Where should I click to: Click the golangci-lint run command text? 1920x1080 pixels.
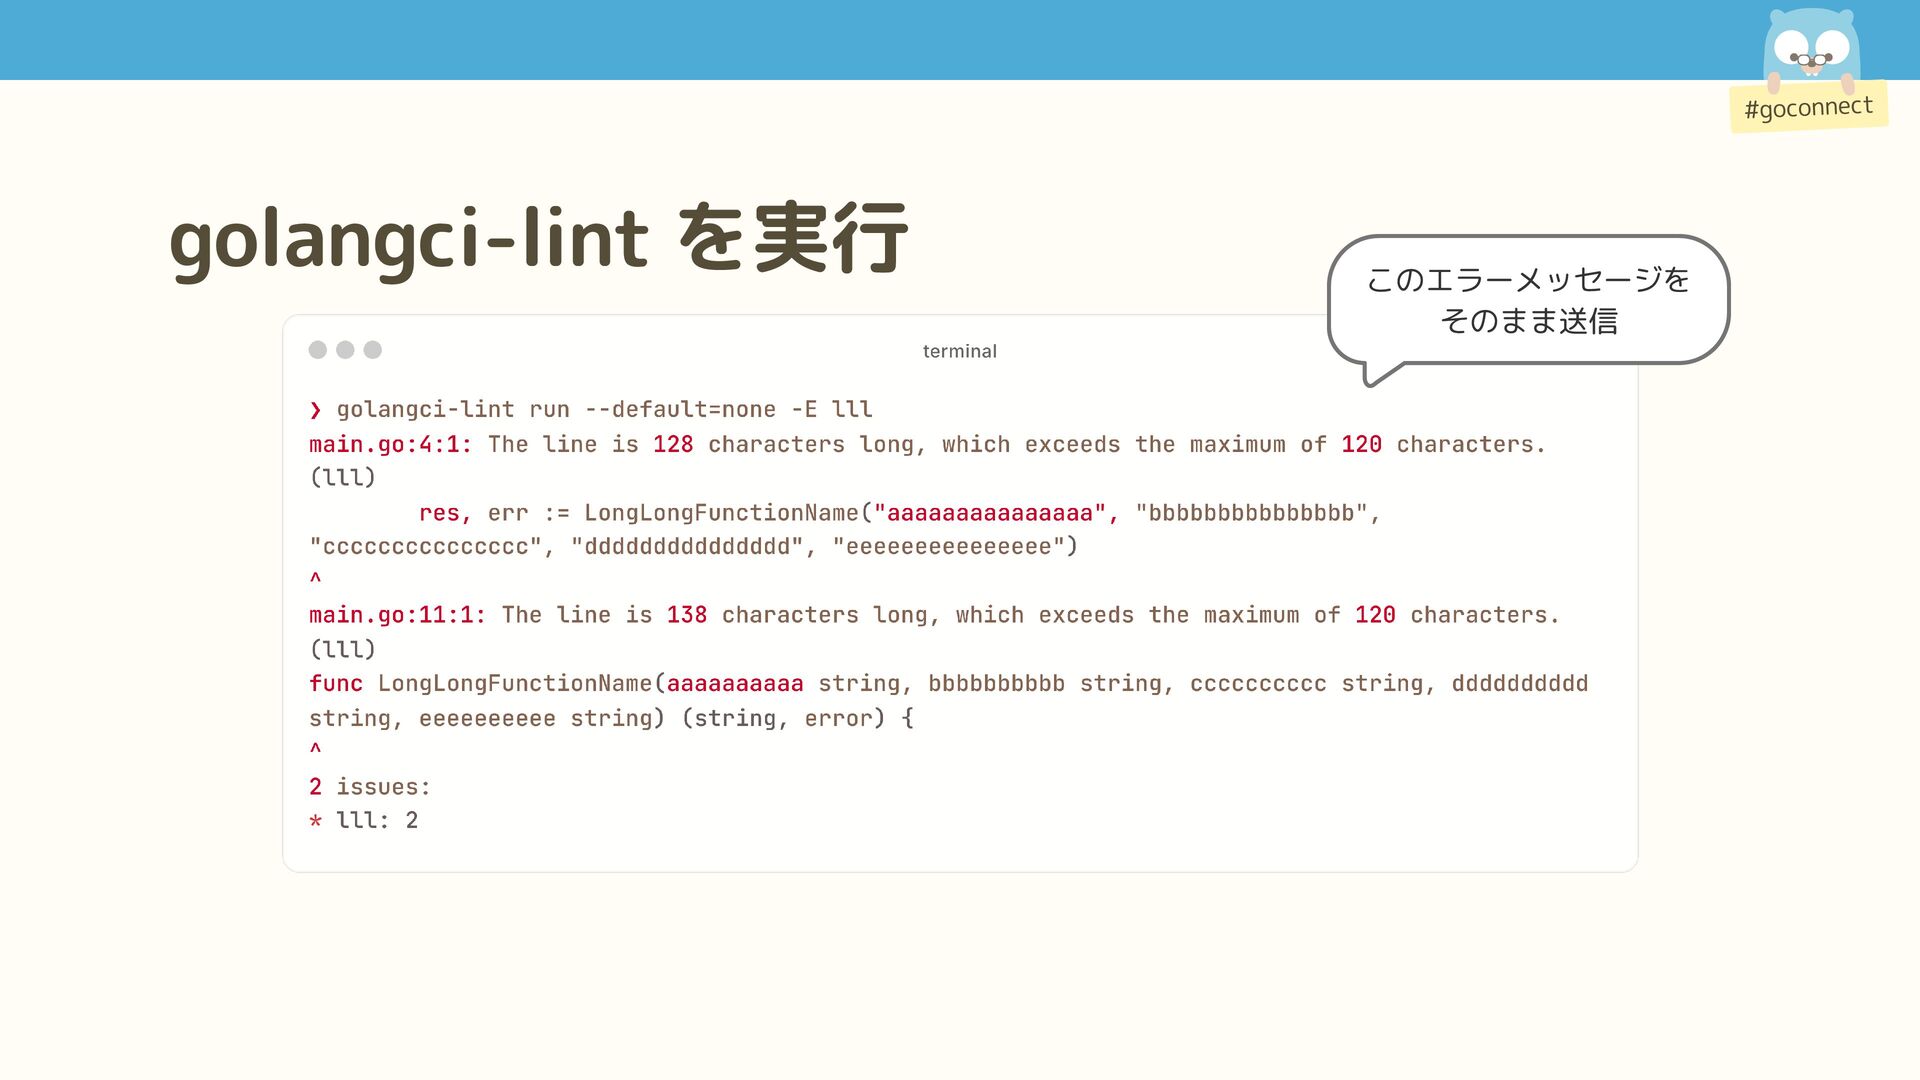tap(604, 409)
